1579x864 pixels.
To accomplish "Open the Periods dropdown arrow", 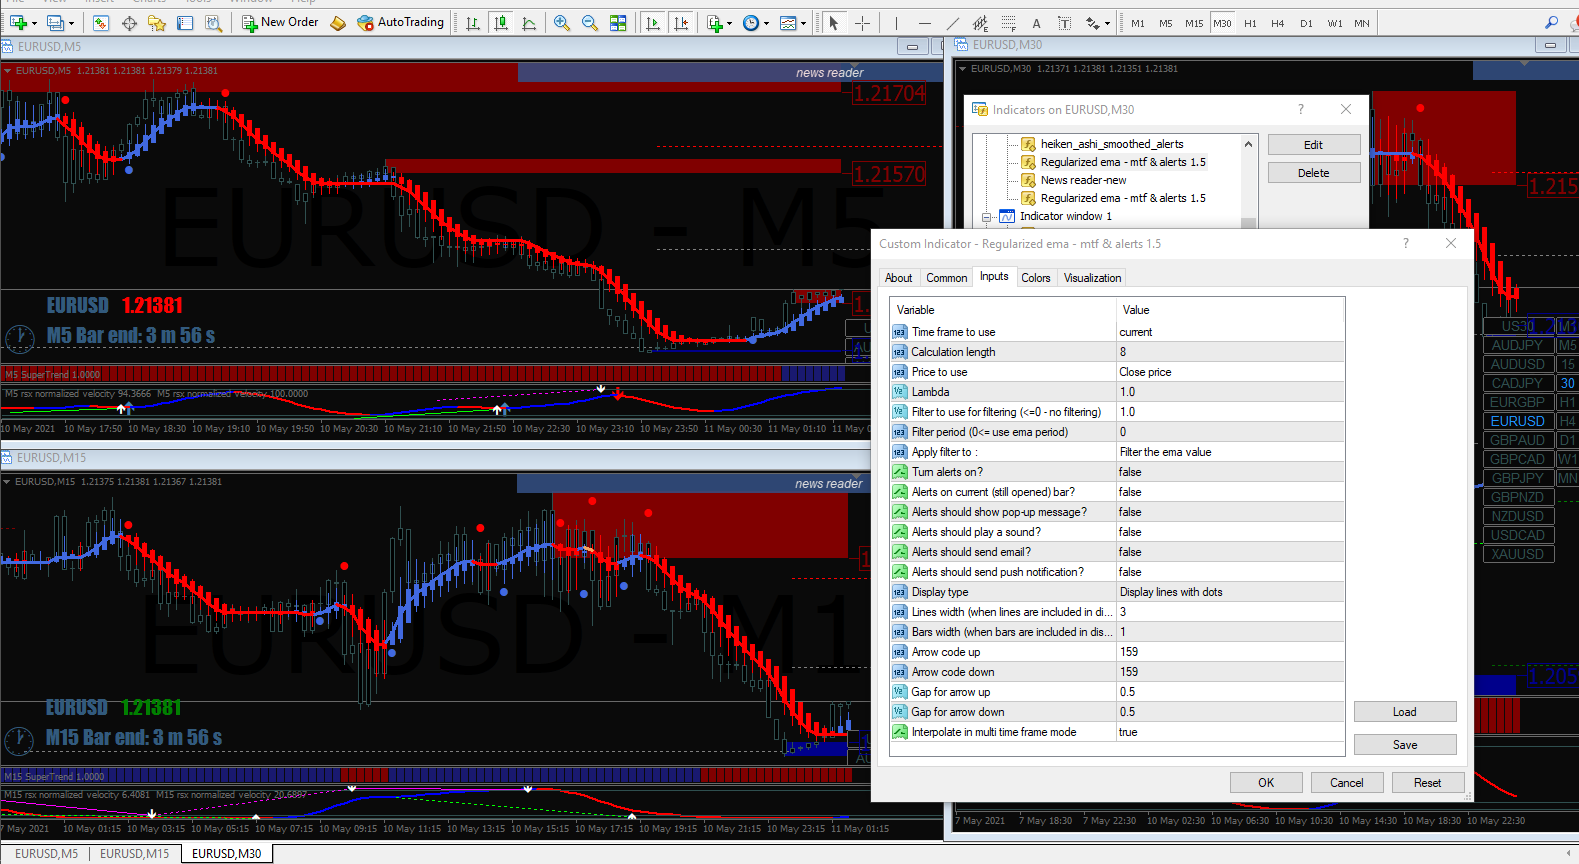I will (766, 23).
